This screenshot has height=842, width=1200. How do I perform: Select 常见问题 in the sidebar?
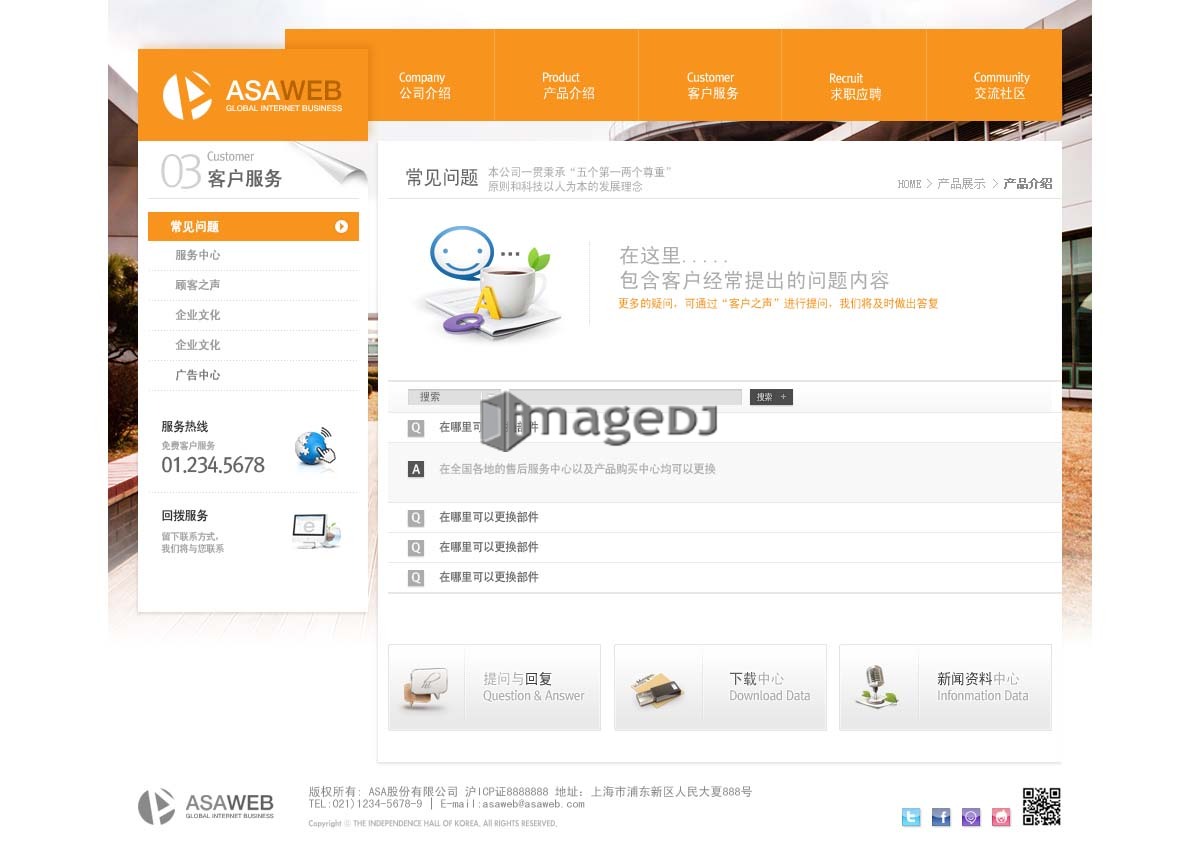pyautogui.click(x=253, y=226)
